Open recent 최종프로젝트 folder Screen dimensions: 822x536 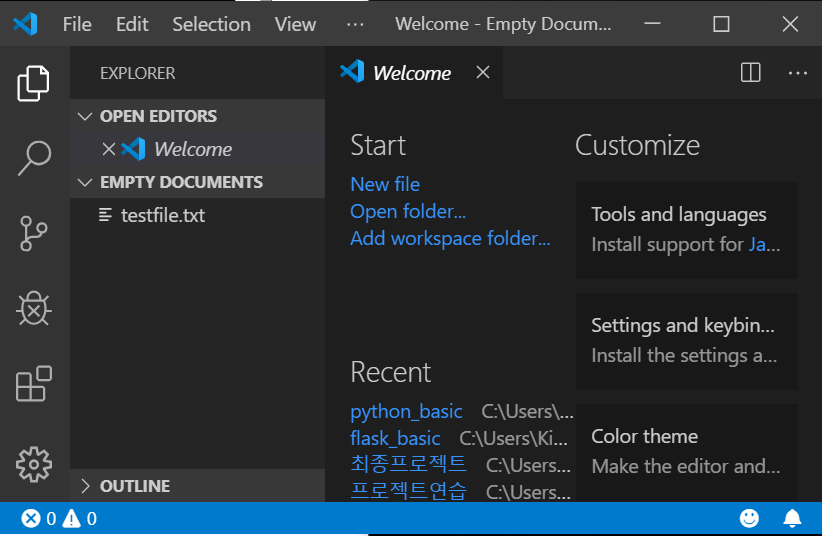click(x=408, y=464)
